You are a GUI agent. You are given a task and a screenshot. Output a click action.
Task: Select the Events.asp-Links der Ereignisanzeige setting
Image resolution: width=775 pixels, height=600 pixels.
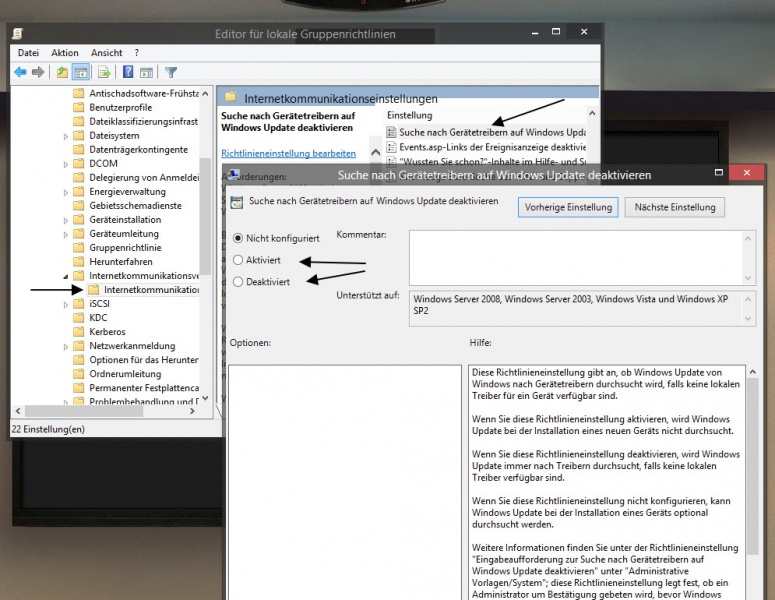click(485, 147)
